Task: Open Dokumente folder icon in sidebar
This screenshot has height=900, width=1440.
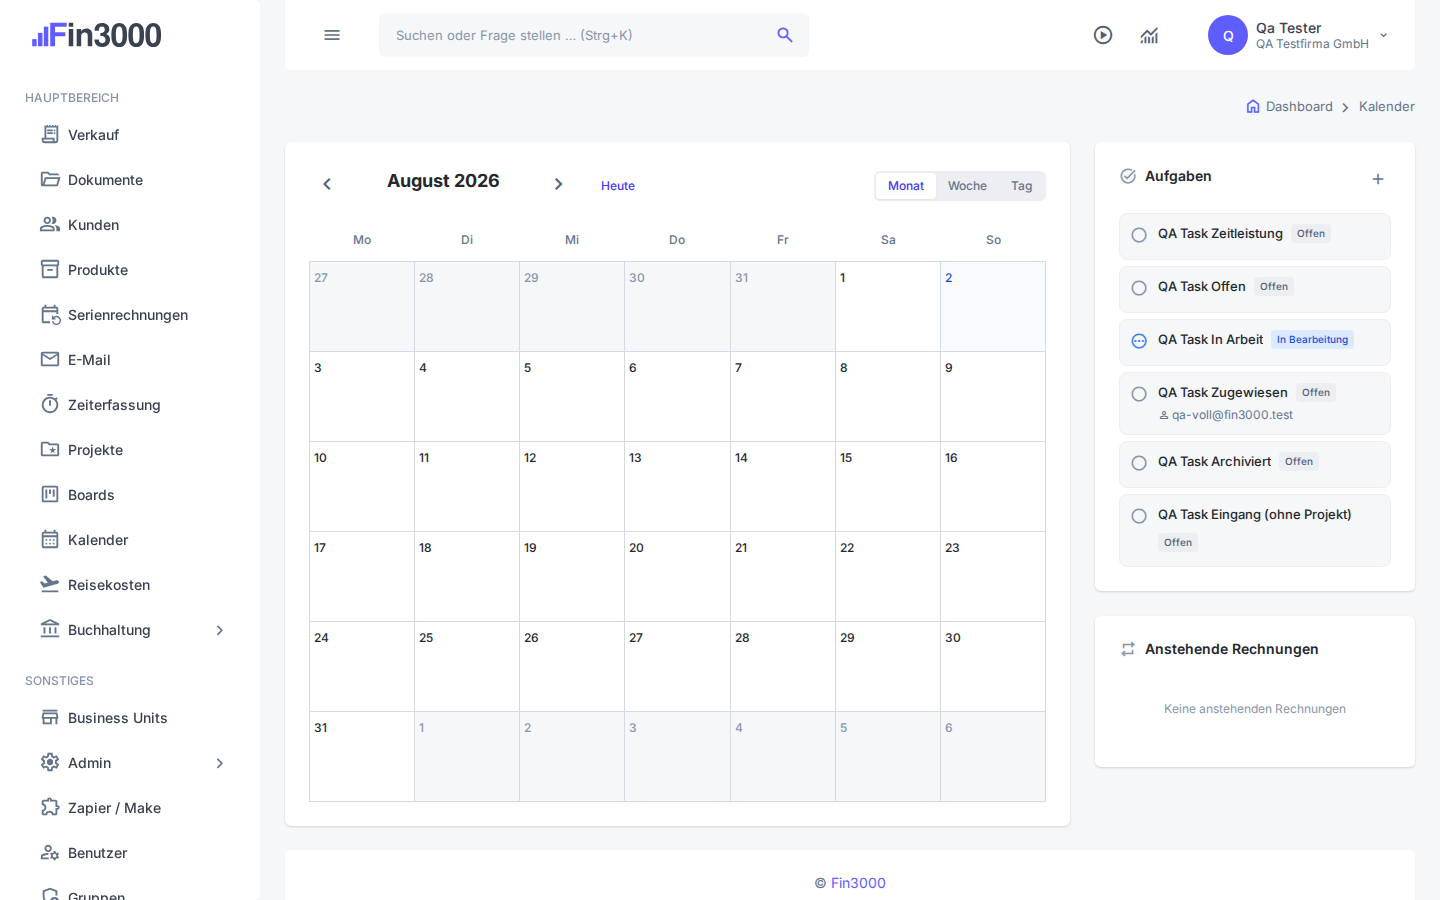Action: 50,179
